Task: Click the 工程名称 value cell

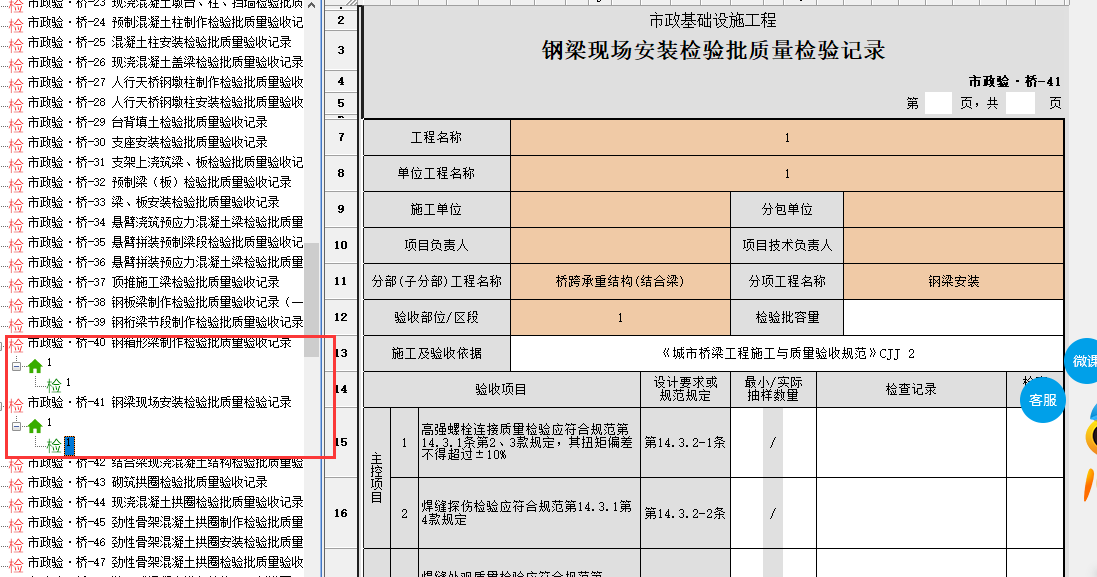Action: click(x=786, y=138)
